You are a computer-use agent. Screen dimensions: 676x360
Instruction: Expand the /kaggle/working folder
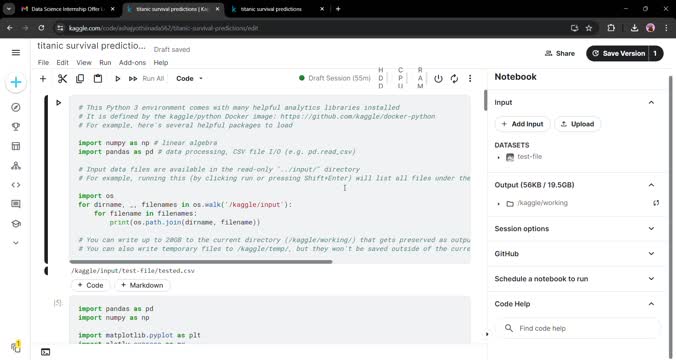click(499, 203)
